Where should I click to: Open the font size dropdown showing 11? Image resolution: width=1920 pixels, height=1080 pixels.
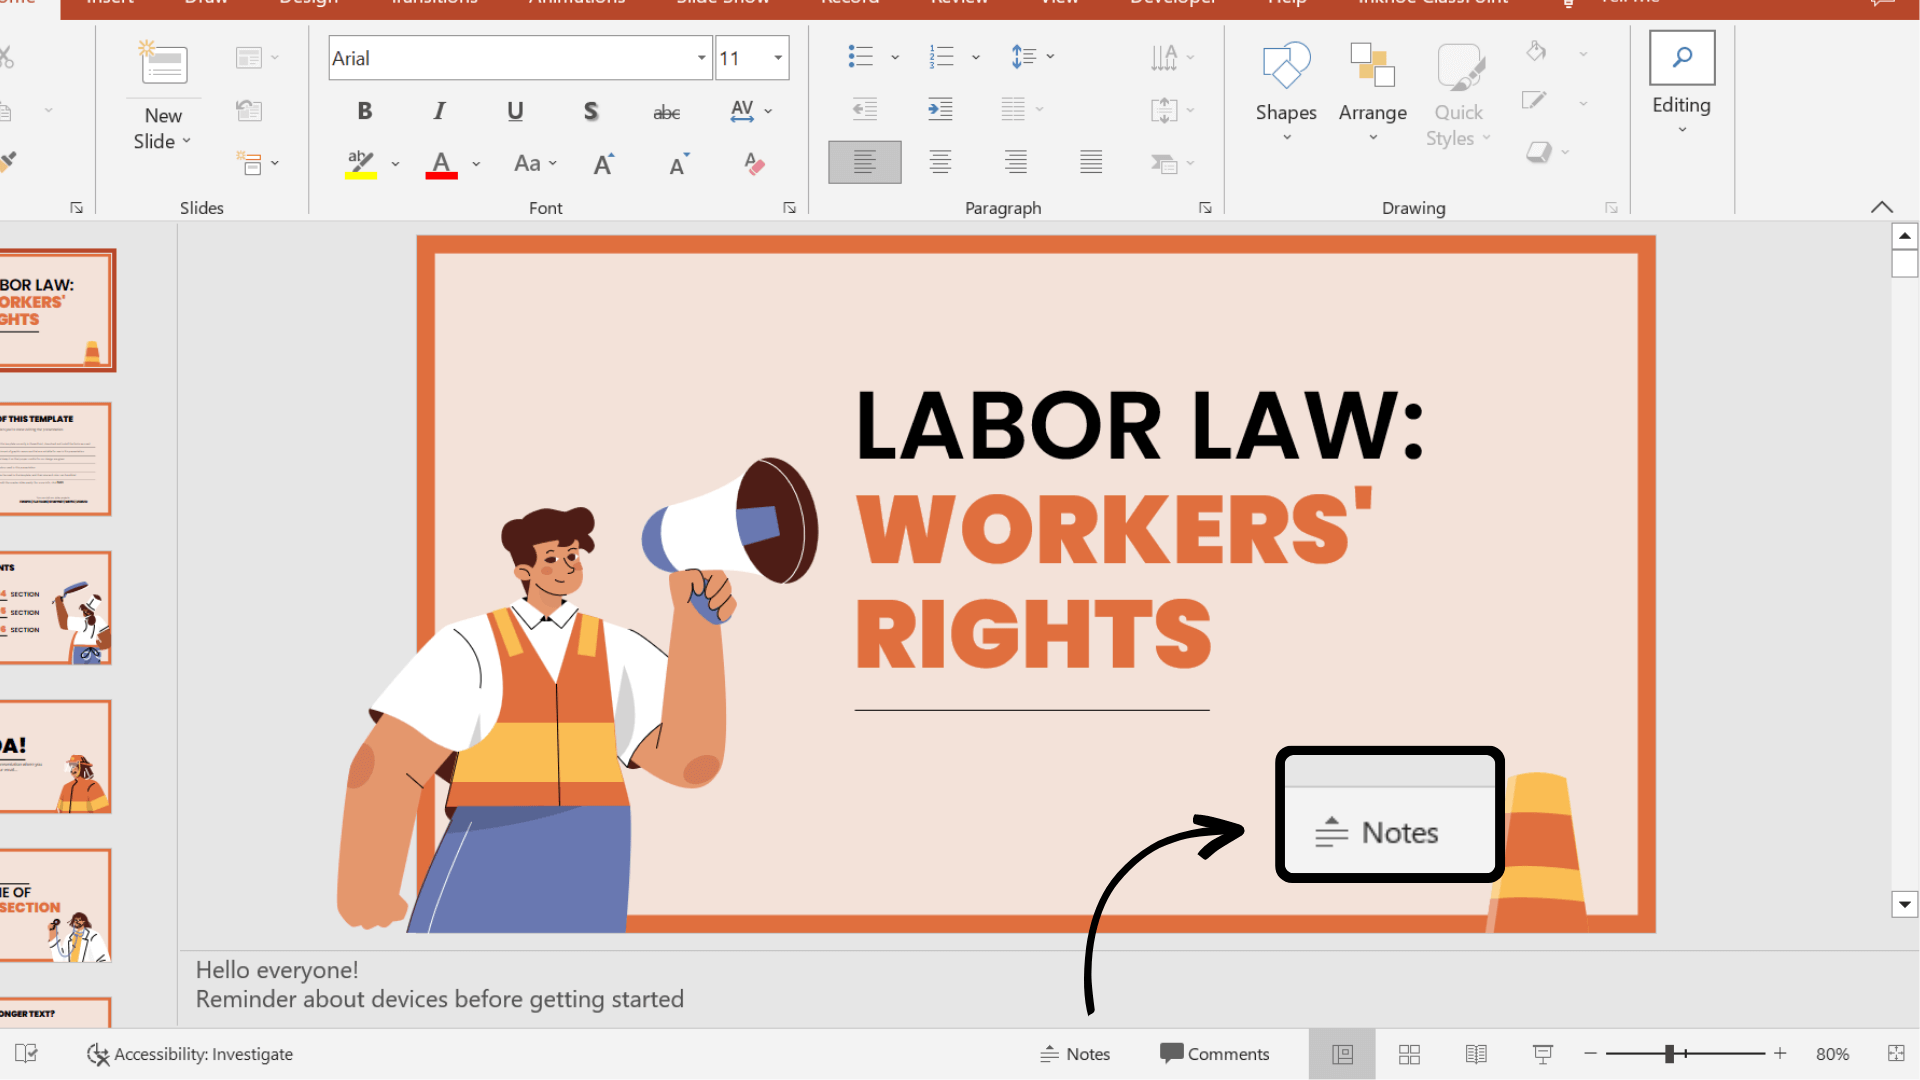[x=778, y=57]
